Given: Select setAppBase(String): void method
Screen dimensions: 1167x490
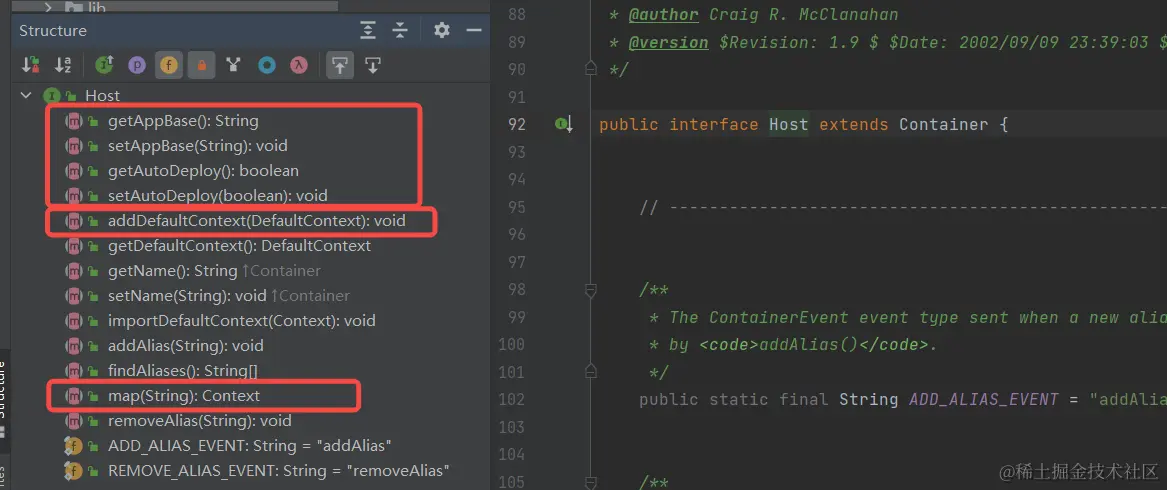Looking at the screenshot, I should click(197, 145).
